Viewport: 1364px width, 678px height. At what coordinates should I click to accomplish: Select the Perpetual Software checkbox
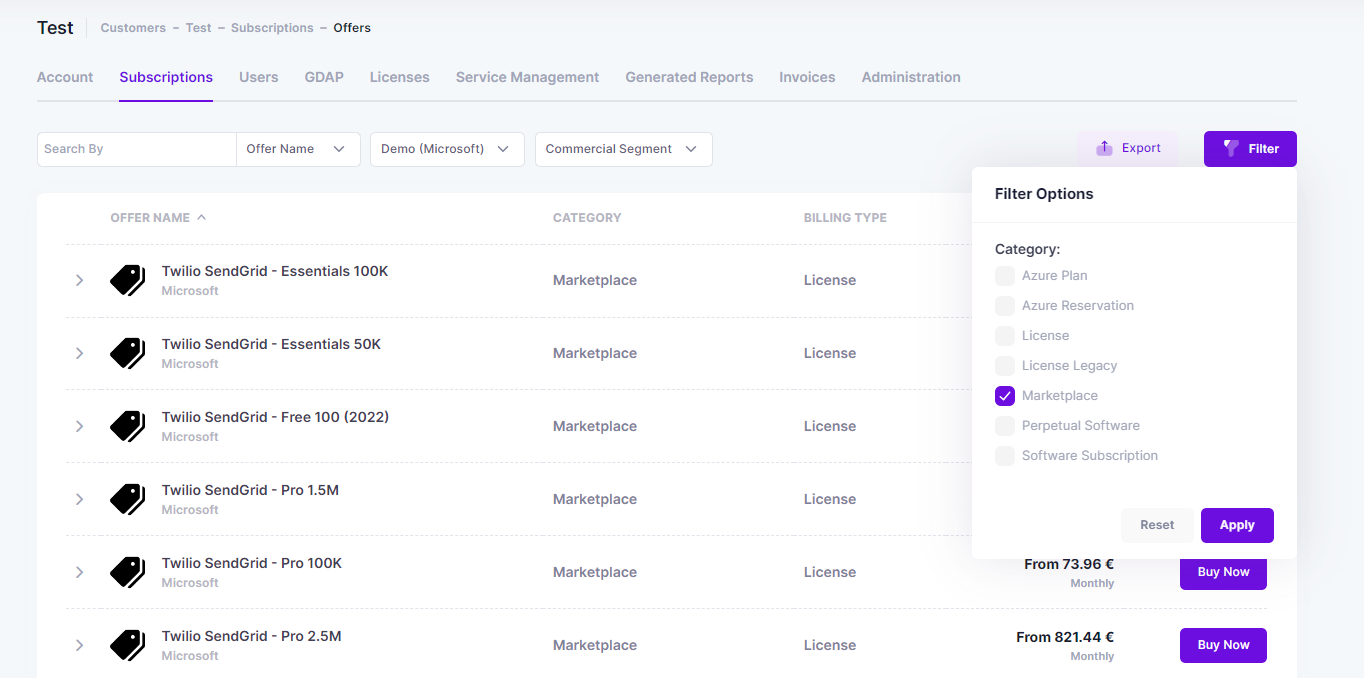[1005, 425]
